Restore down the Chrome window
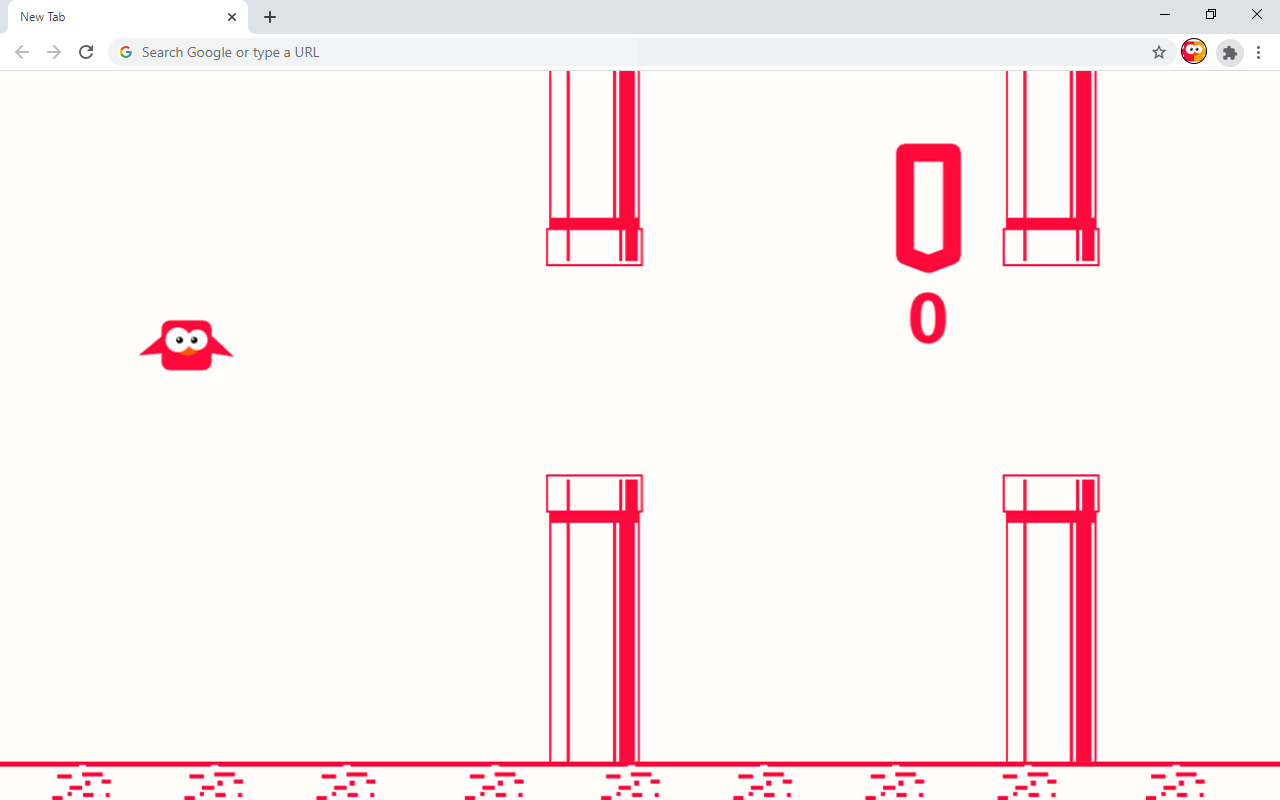The height and width of the screenshot is (800, 1280). [x=1211, y=15]
